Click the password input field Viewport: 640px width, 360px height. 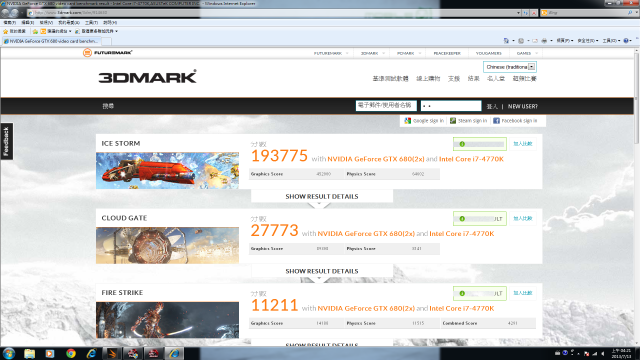point(451,106)
